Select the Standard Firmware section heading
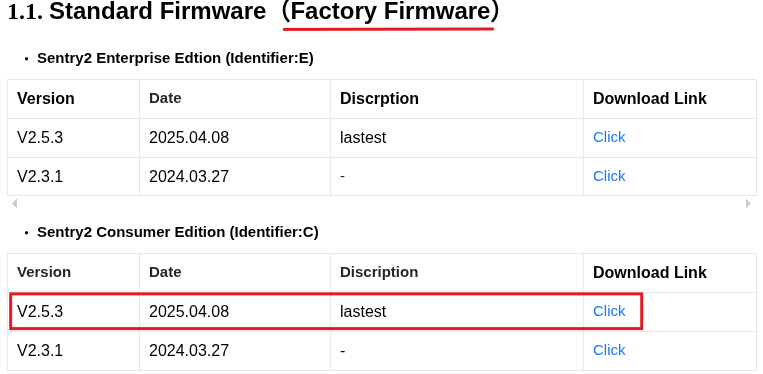Viewport: 763px width, 374px height. (x=254, y=11)
